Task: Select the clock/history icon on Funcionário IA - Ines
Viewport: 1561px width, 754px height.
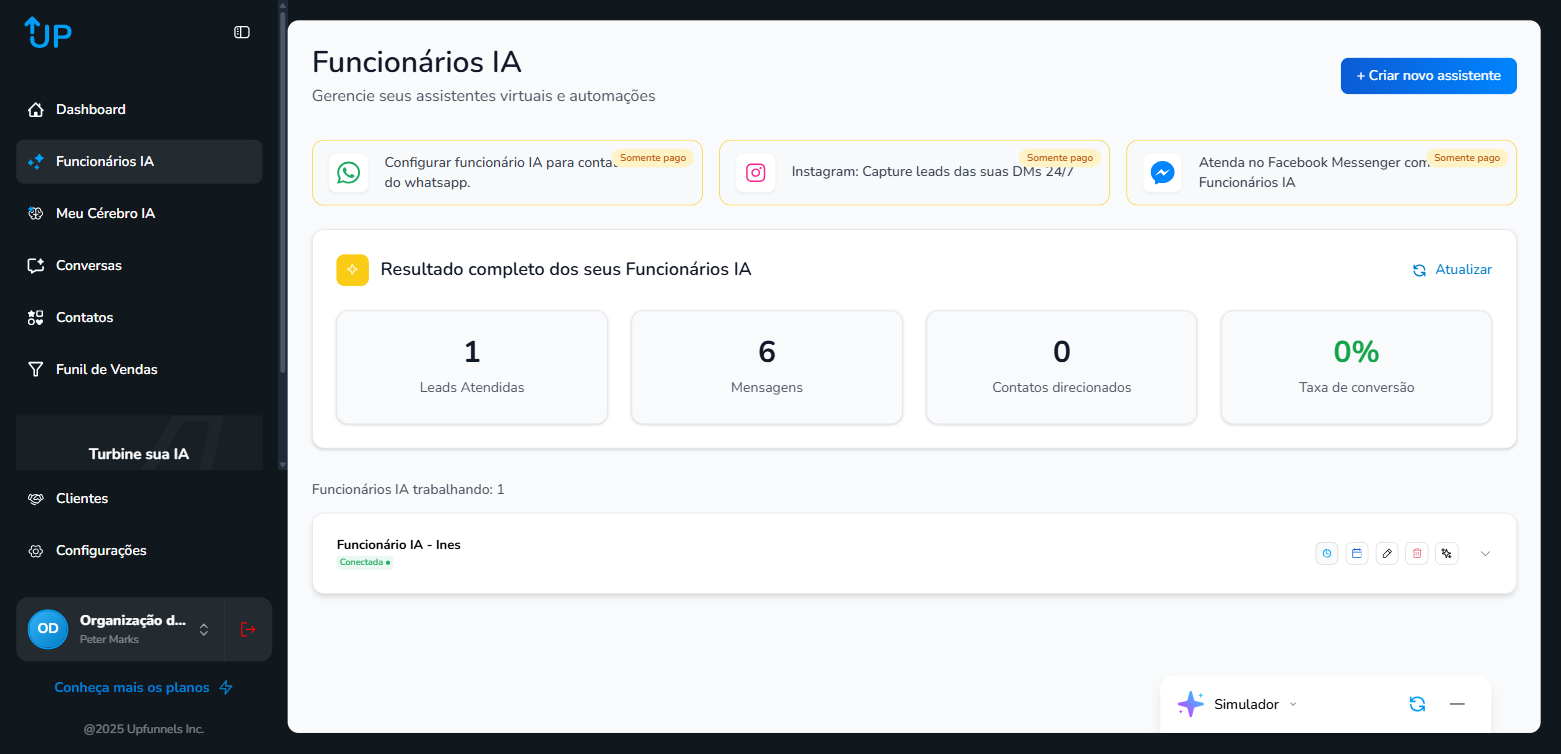Action: [1326, 553]
